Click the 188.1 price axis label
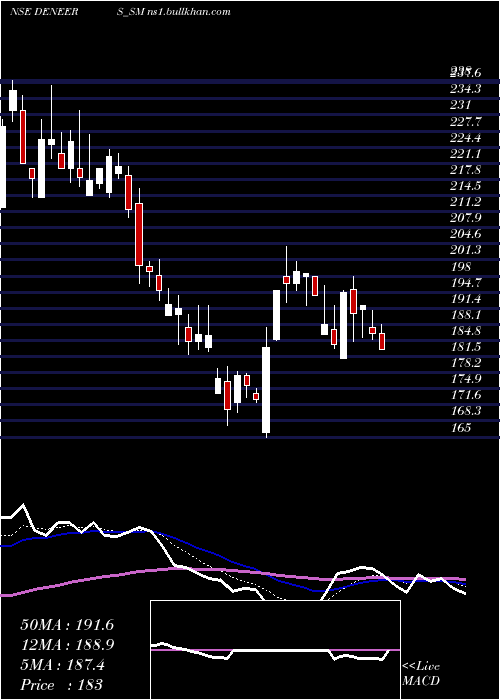 pyautogui.click(x=466, y=315)
